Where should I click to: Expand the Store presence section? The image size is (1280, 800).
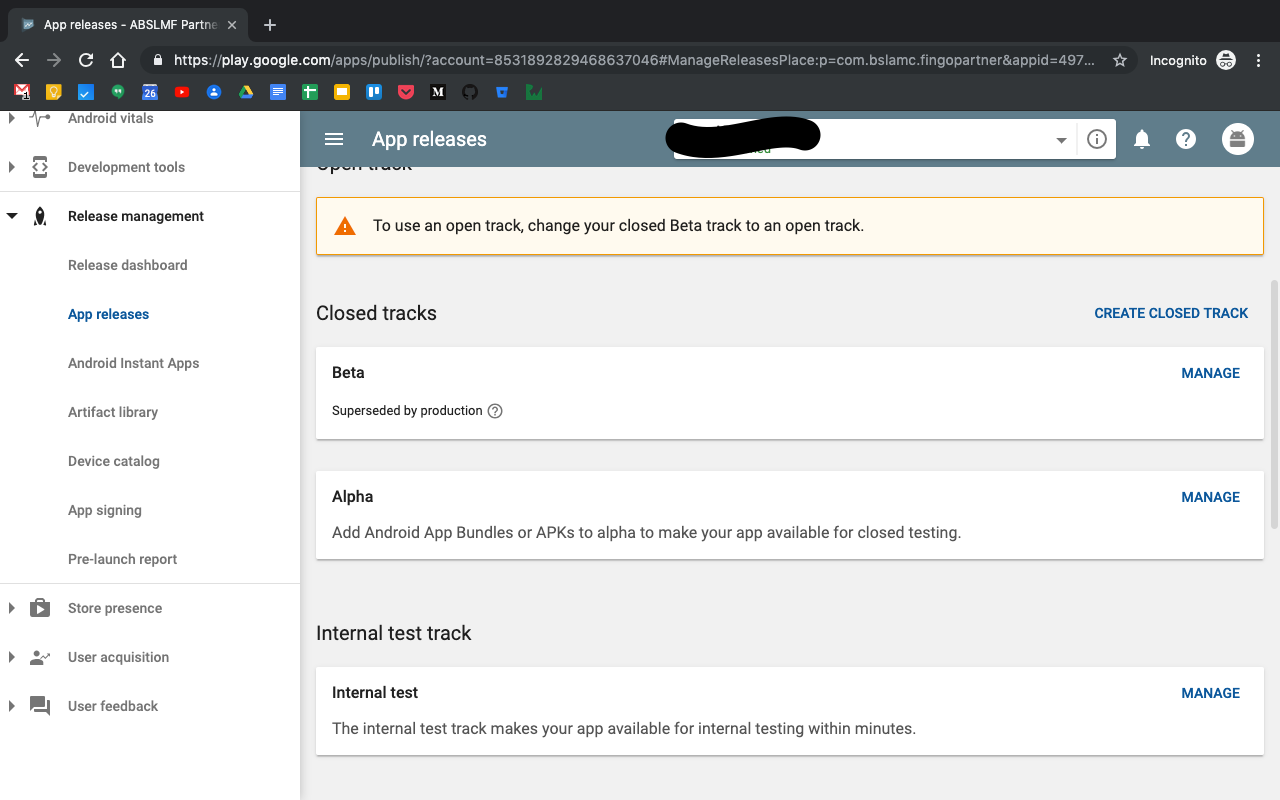[11, 608]
